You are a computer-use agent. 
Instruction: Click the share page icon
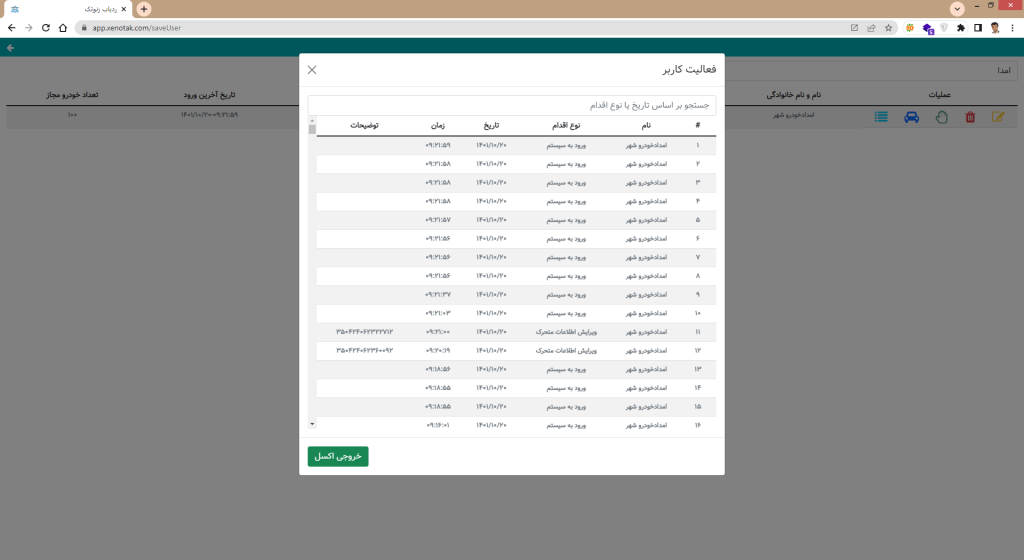tap(871, 27)
